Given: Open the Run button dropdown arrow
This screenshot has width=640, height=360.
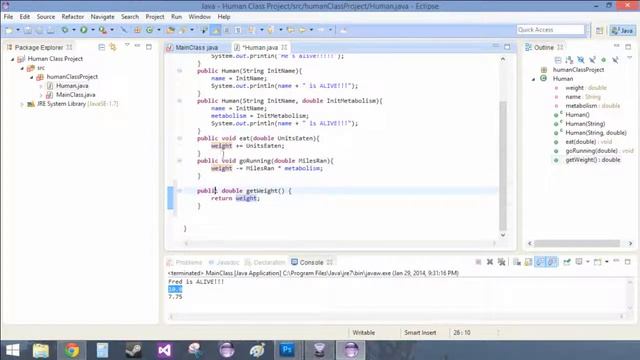Looking at the screenshot, I should click(93, 30).
